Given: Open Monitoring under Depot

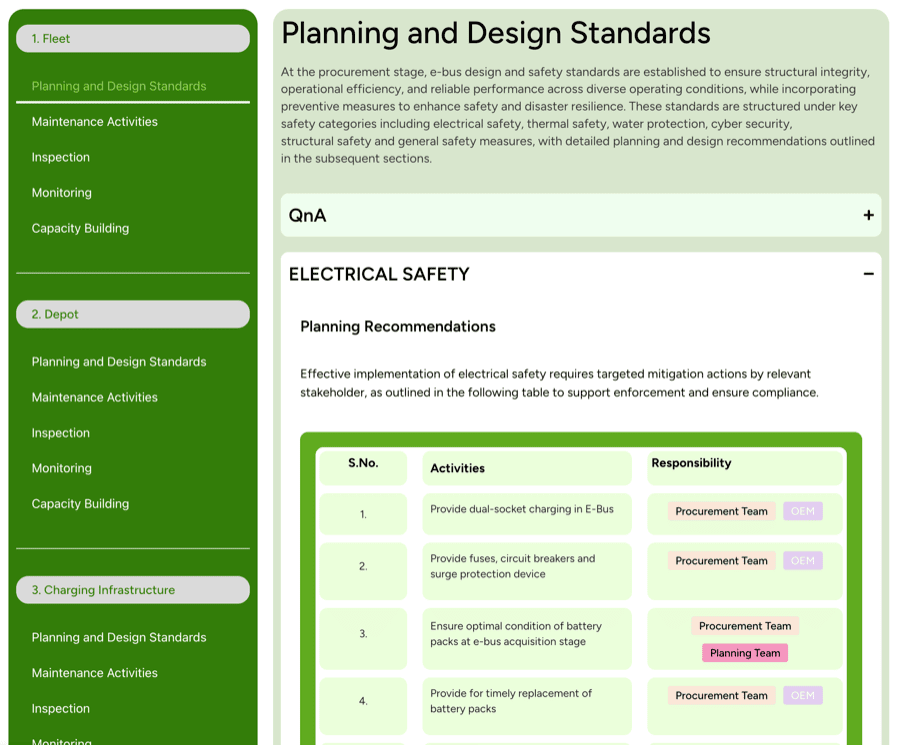Looking at the screenshot, I should [x=61, y=468].
